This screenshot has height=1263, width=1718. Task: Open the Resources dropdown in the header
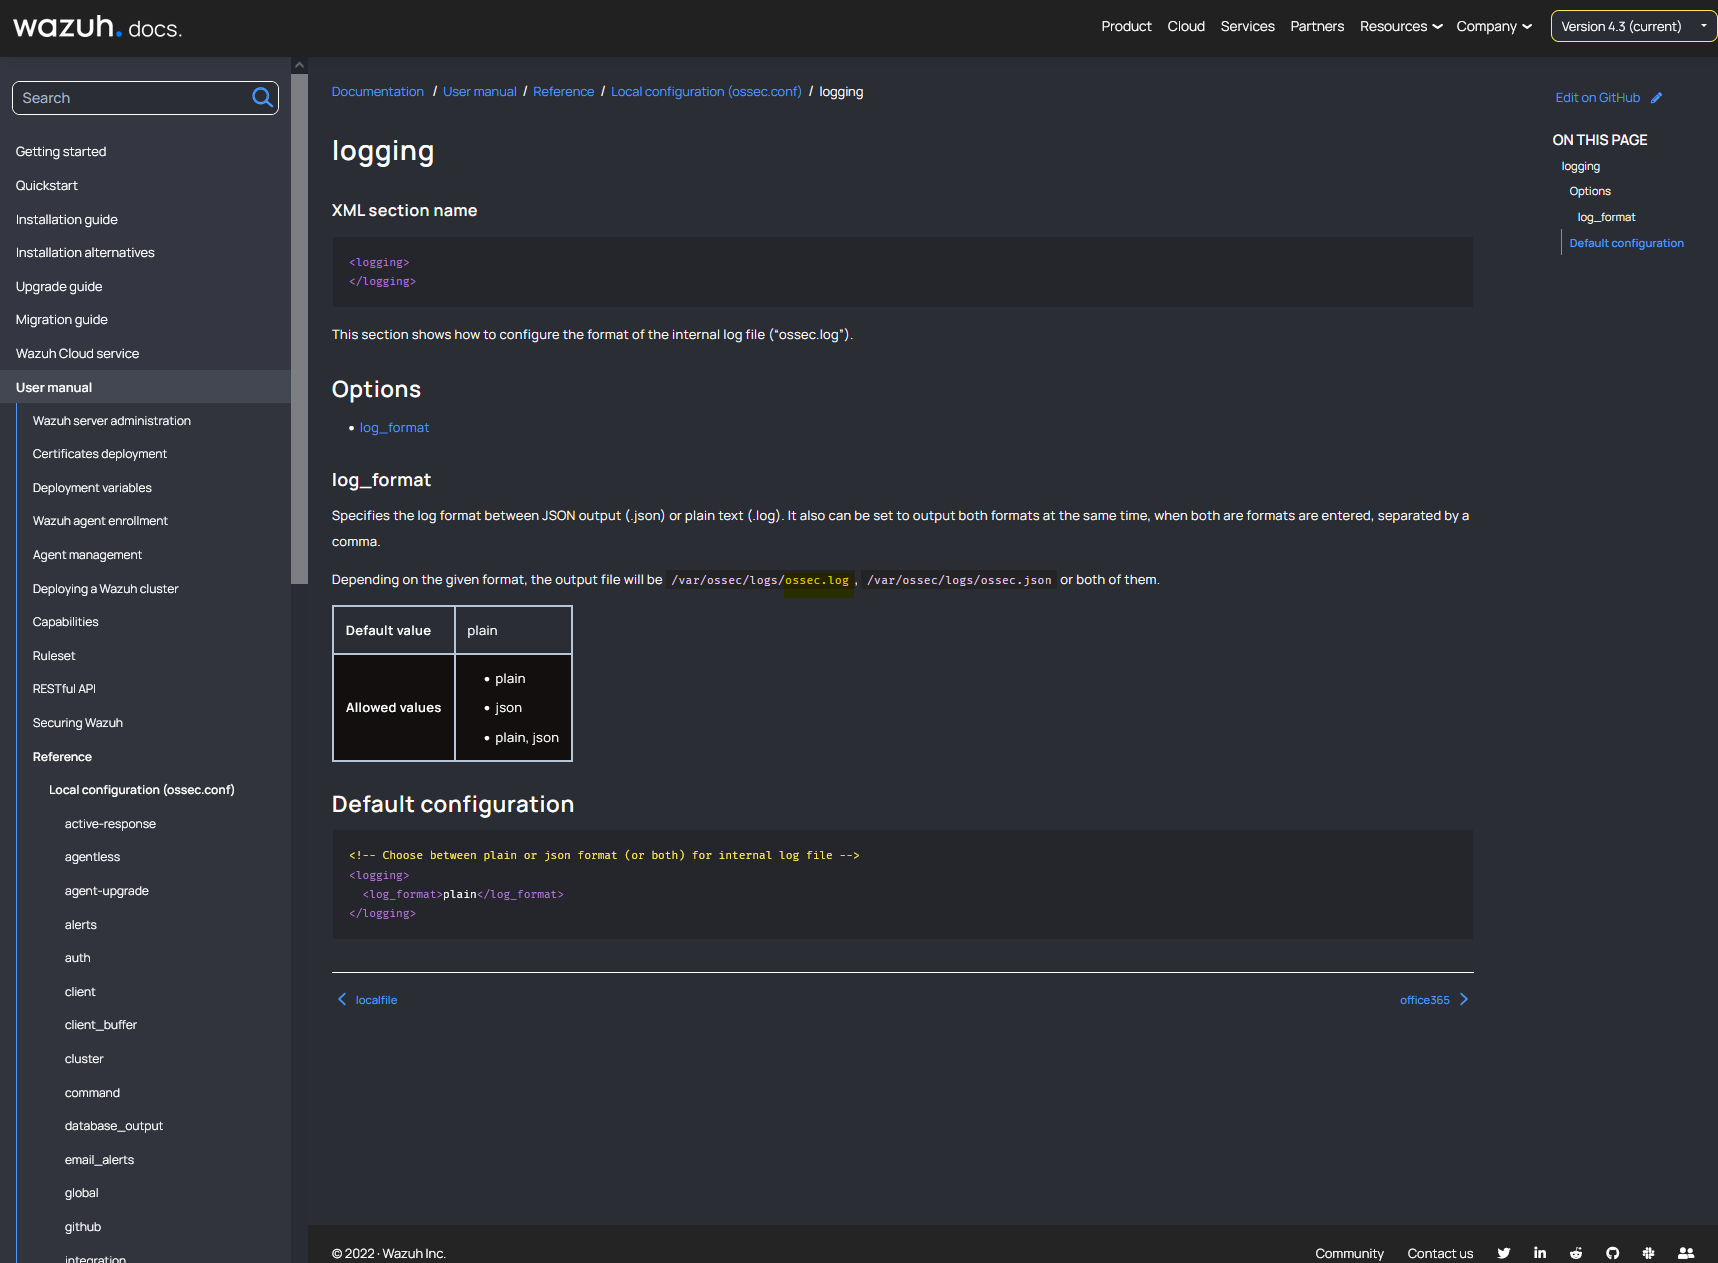click(x=1399, y=26)
